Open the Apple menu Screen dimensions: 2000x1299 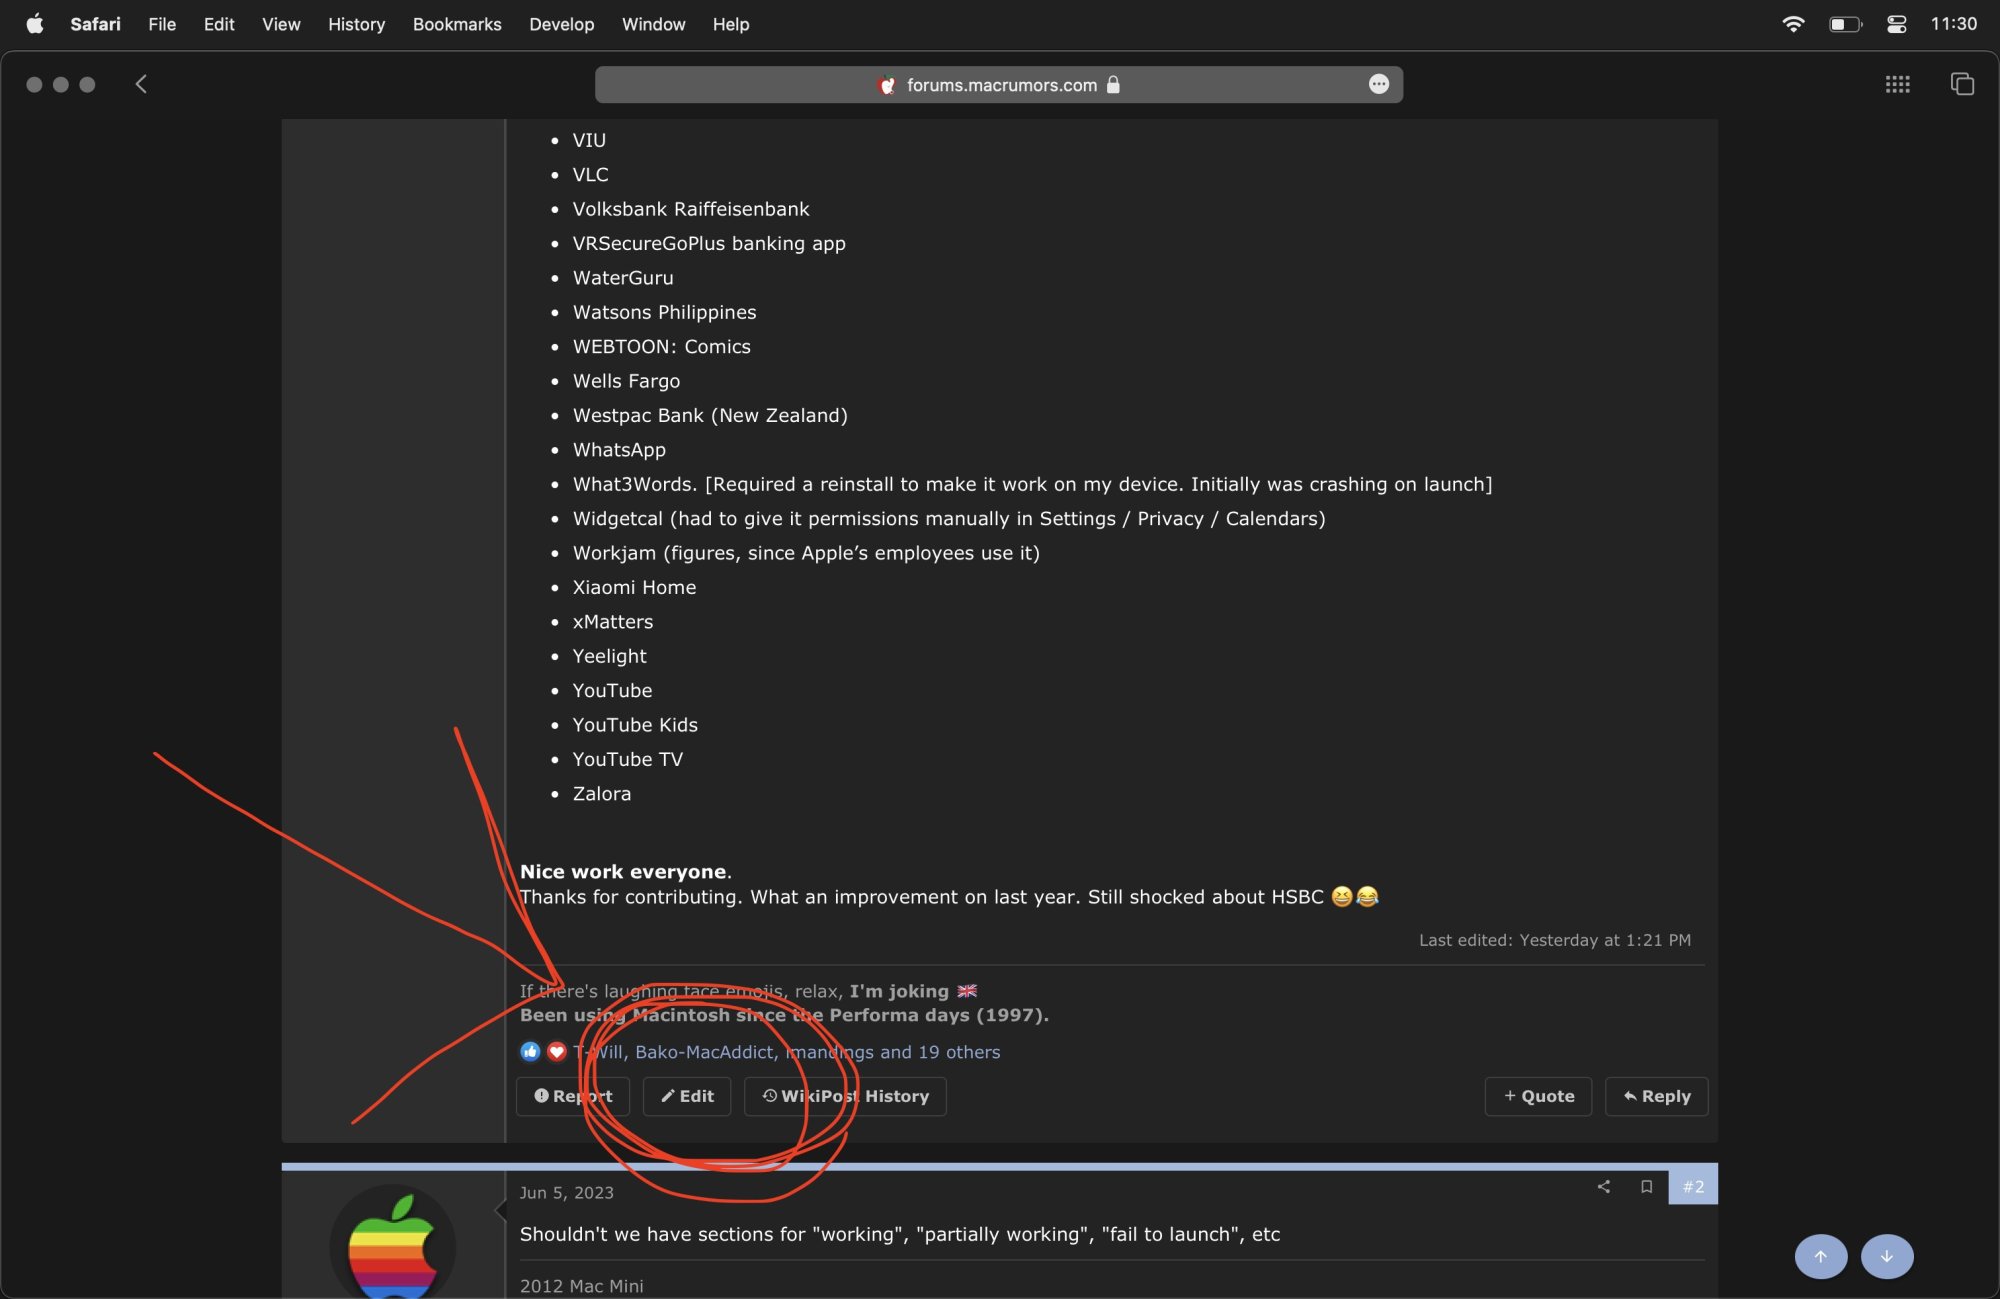(x=35, y=24)
